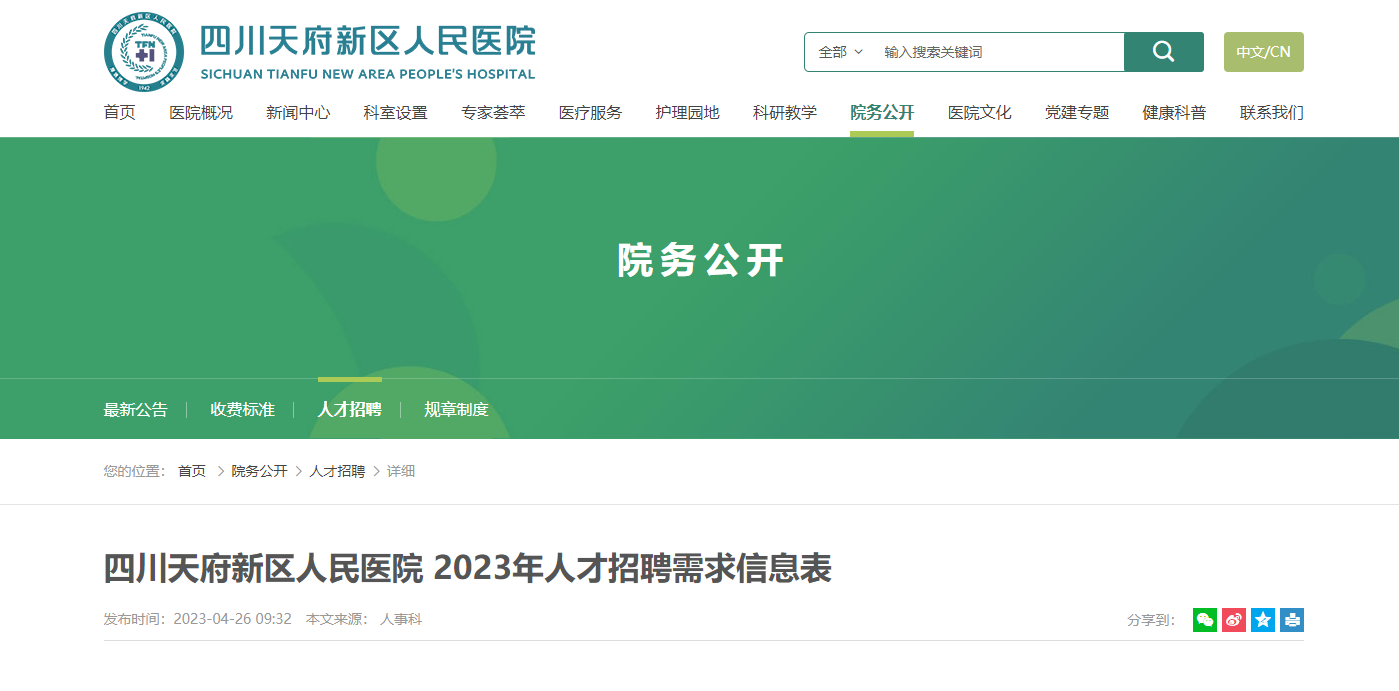Click the 分享到 label
The height and width of the screenshot is (691, 1399).
pyautogui.click(x=1151, y=620)
